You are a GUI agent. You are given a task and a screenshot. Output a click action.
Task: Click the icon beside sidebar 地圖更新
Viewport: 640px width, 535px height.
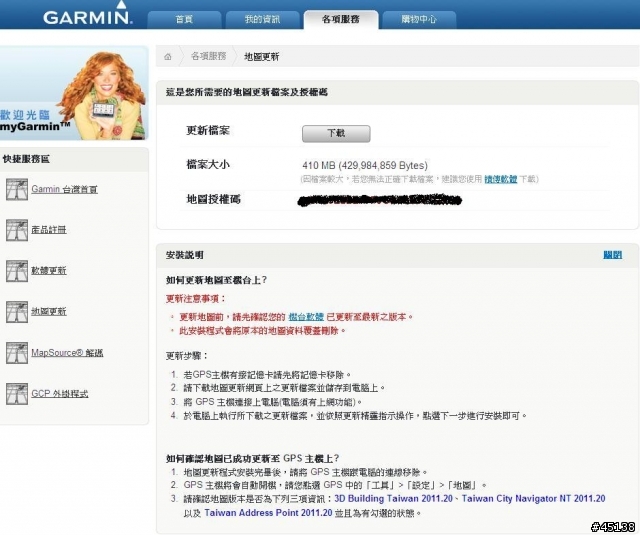pyautogui.click(x=17, y=312)
